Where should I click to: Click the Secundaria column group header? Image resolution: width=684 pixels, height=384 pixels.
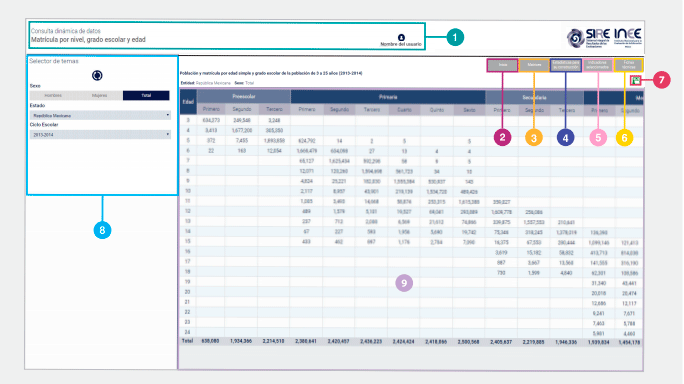[534, 97]
